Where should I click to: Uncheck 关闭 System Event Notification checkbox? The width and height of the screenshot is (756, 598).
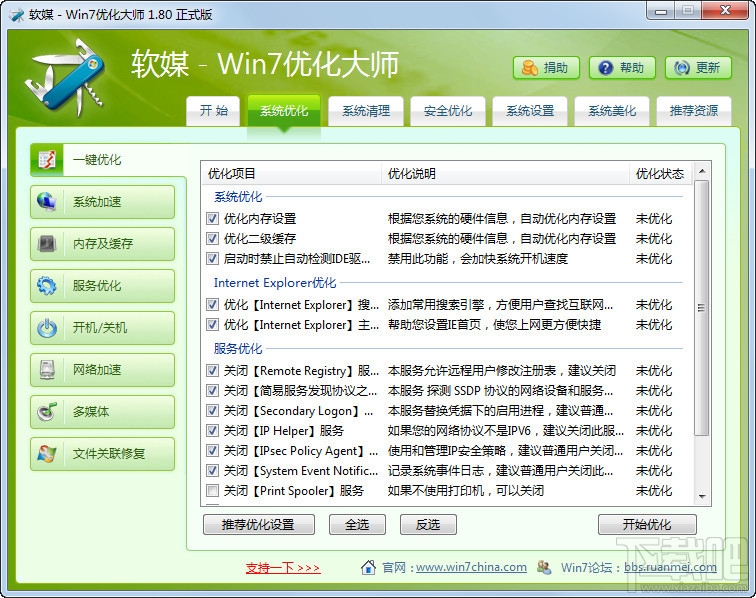[212, 470]
